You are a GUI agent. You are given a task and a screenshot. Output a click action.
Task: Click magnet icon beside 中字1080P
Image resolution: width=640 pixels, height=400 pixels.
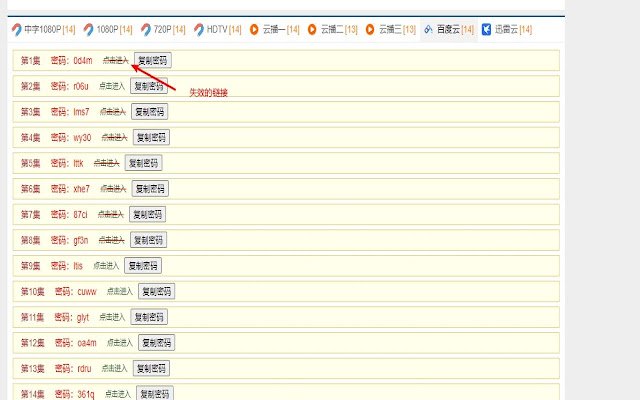17,29
